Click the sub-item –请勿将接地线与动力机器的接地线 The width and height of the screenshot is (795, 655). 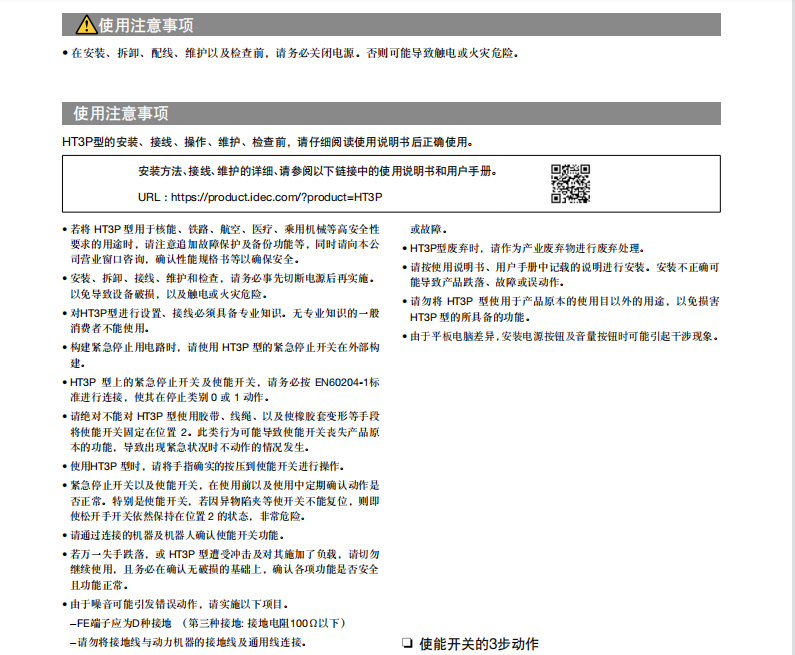tap(189, 642)
